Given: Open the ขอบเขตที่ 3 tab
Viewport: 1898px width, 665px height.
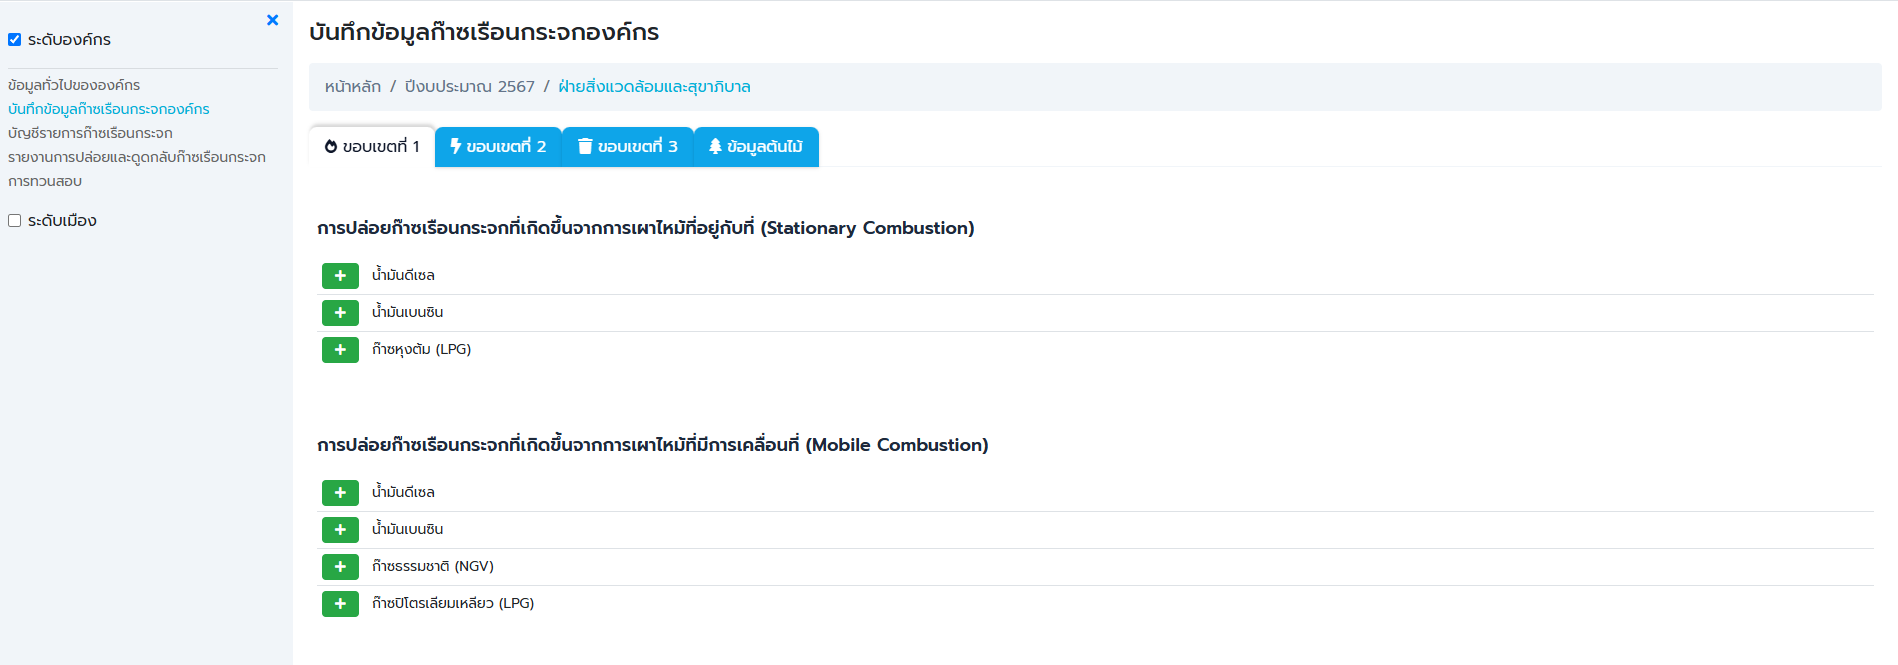Looking at the screenshot, I should [628, 147].
